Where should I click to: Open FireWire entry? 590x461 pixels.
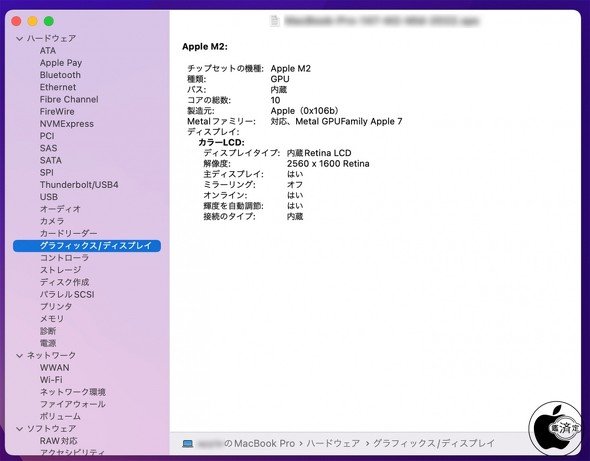pos(57,111)
